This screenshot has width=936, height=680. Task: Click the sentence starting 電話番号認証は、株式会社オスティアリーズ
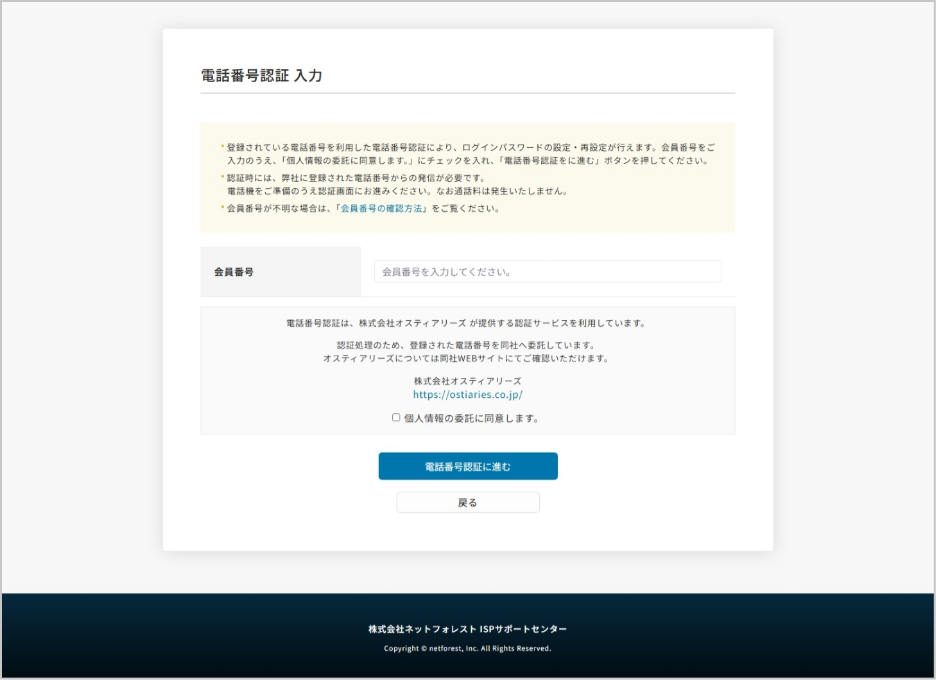tap(467, 323)
